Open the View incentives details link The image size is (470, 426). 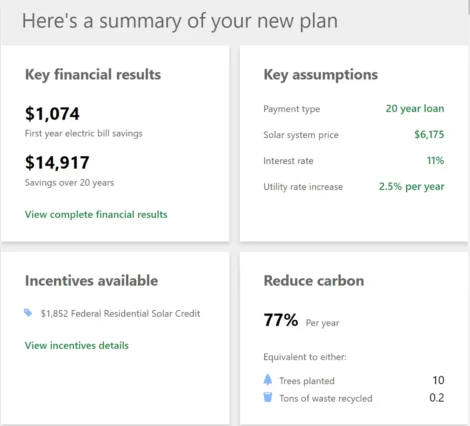click(x=77, y=345)
